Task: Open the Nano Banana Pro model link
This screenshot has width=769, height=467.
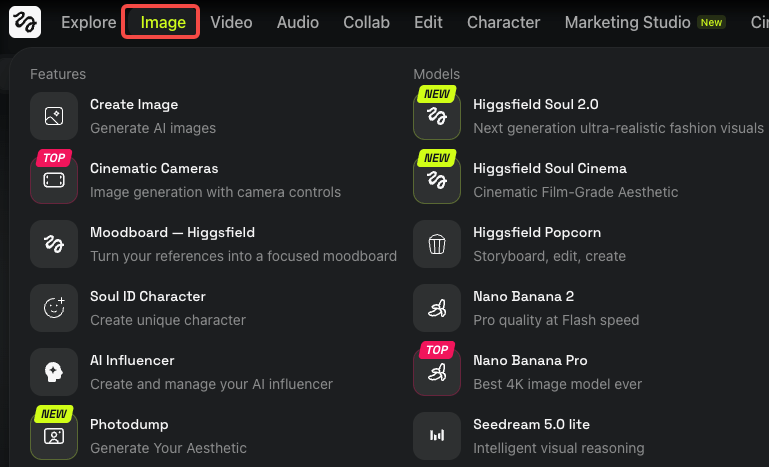Action: point(530,361)
